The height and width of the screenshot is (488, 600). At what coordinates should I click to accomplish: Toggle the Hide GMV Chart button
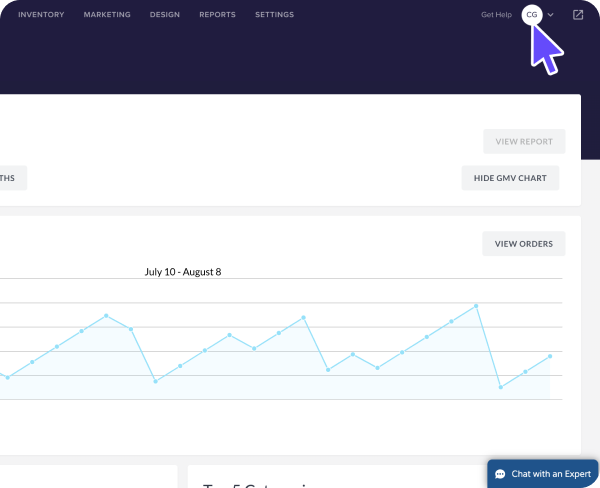[x=510, y=178]
